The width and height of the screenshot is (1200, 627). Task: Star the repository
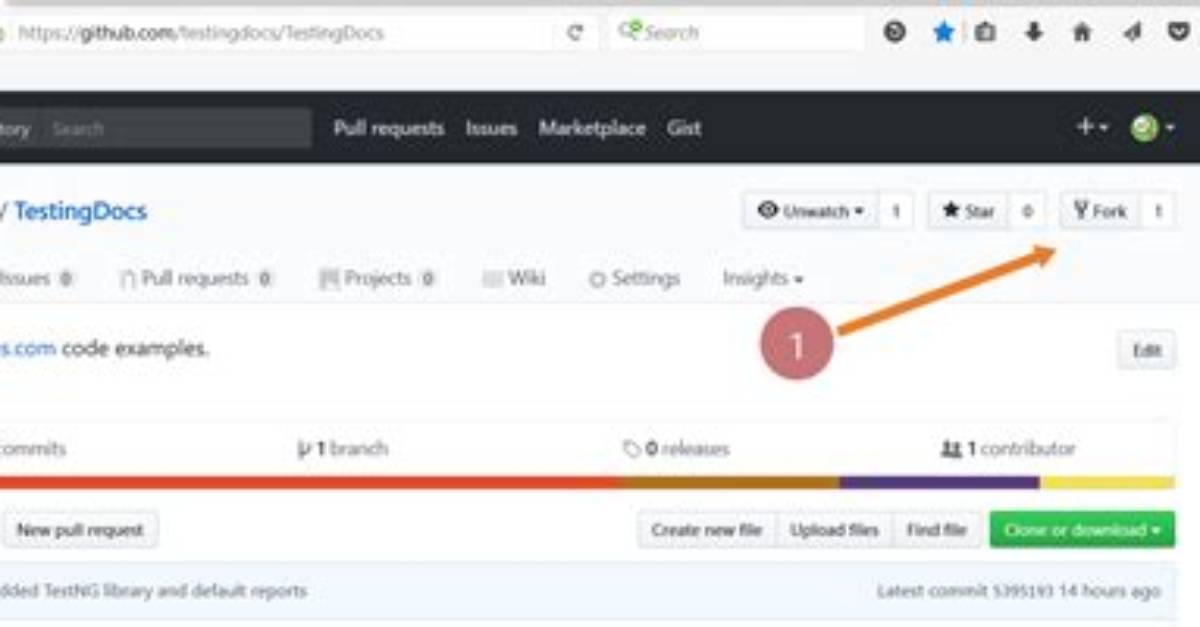click(968, 211)
